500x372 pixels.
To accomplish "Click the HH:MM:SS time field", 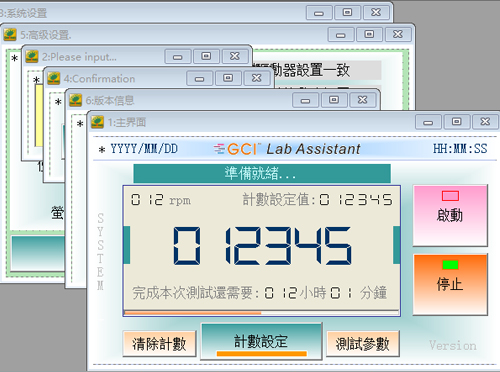I will (460, 149).
